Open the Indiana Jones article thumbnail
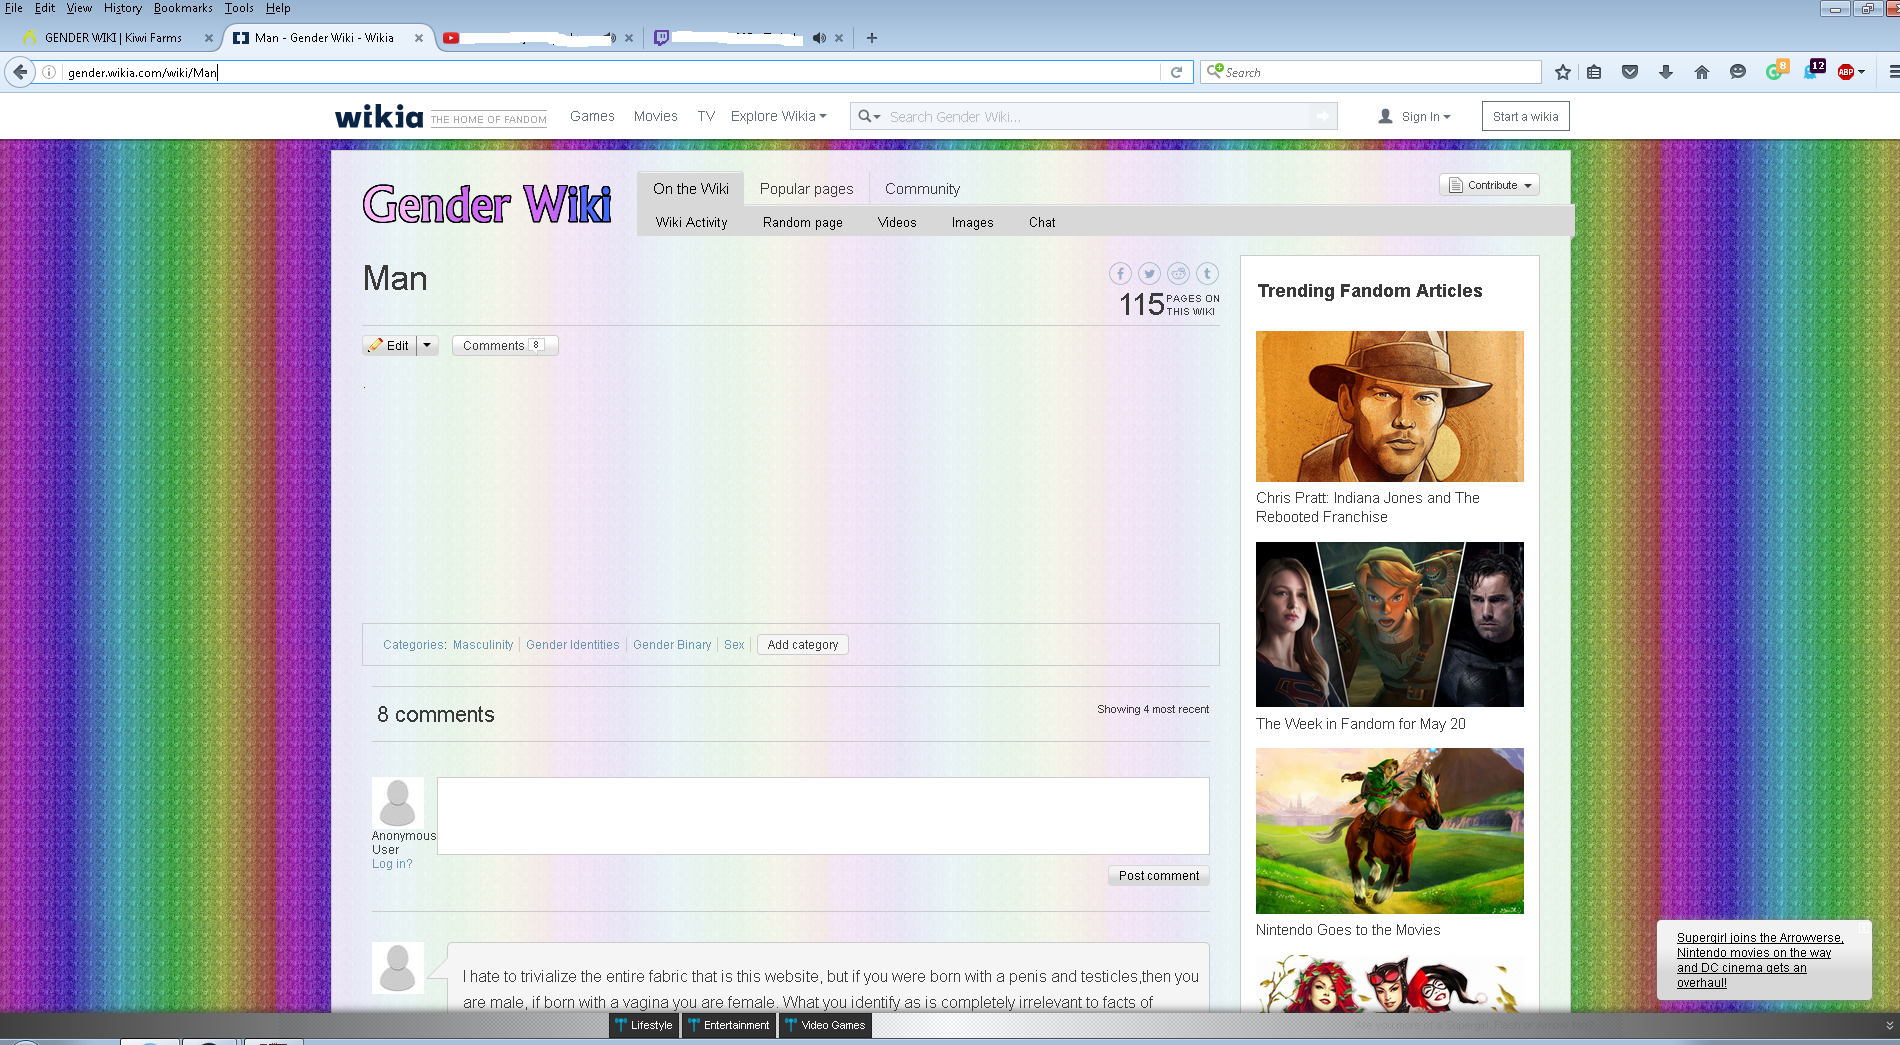1900x1045 pixels. 1390,406
